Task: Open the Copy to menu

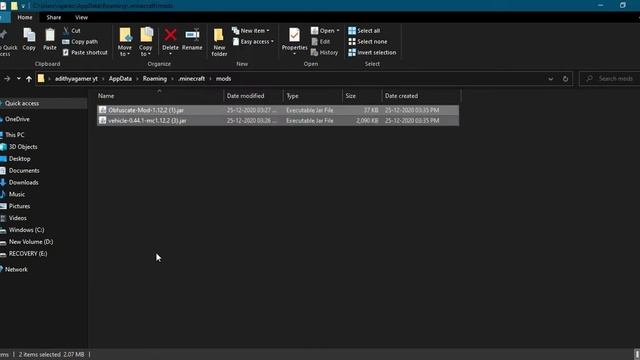Action: pyautogui.click(x=146, y=42)
